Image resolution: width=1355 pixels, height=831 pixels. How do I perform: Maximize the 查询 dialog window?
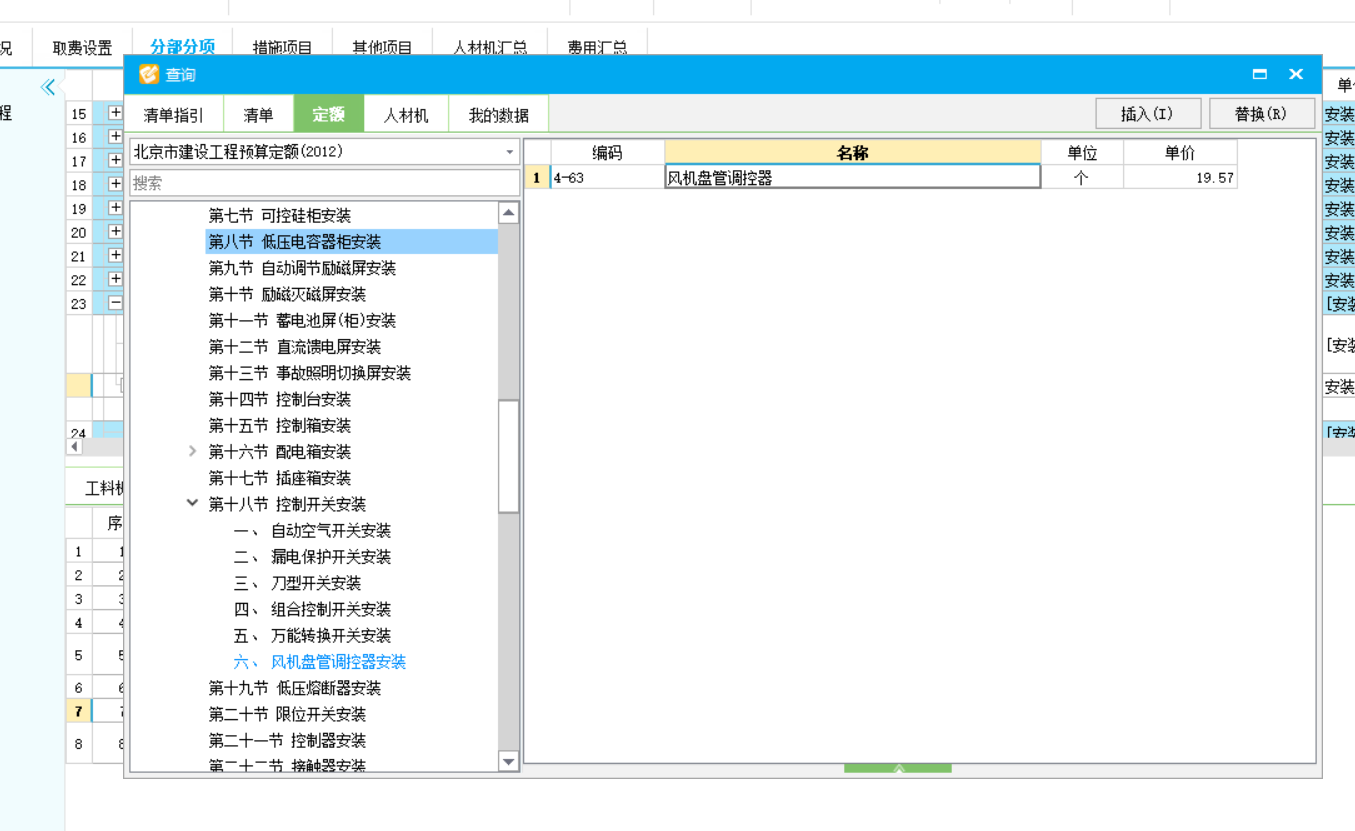pos(1259,74)
